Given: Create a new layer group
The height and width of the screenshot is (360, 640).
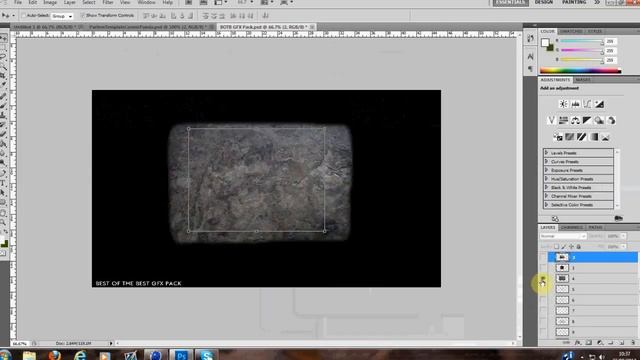Looking at the screenshot, I should tap(611, 343).
